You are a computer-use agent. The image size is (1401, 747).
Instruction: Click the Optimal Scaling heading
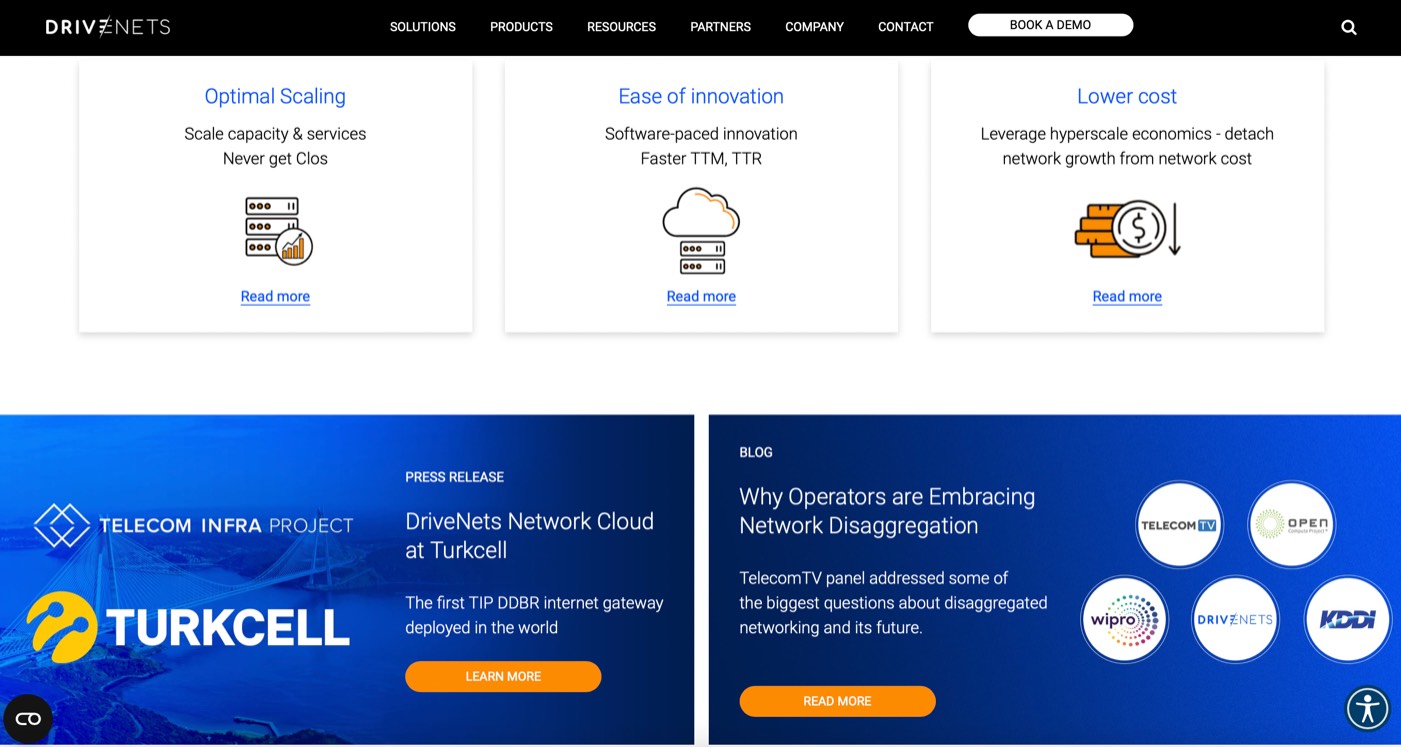click(275, 96)
